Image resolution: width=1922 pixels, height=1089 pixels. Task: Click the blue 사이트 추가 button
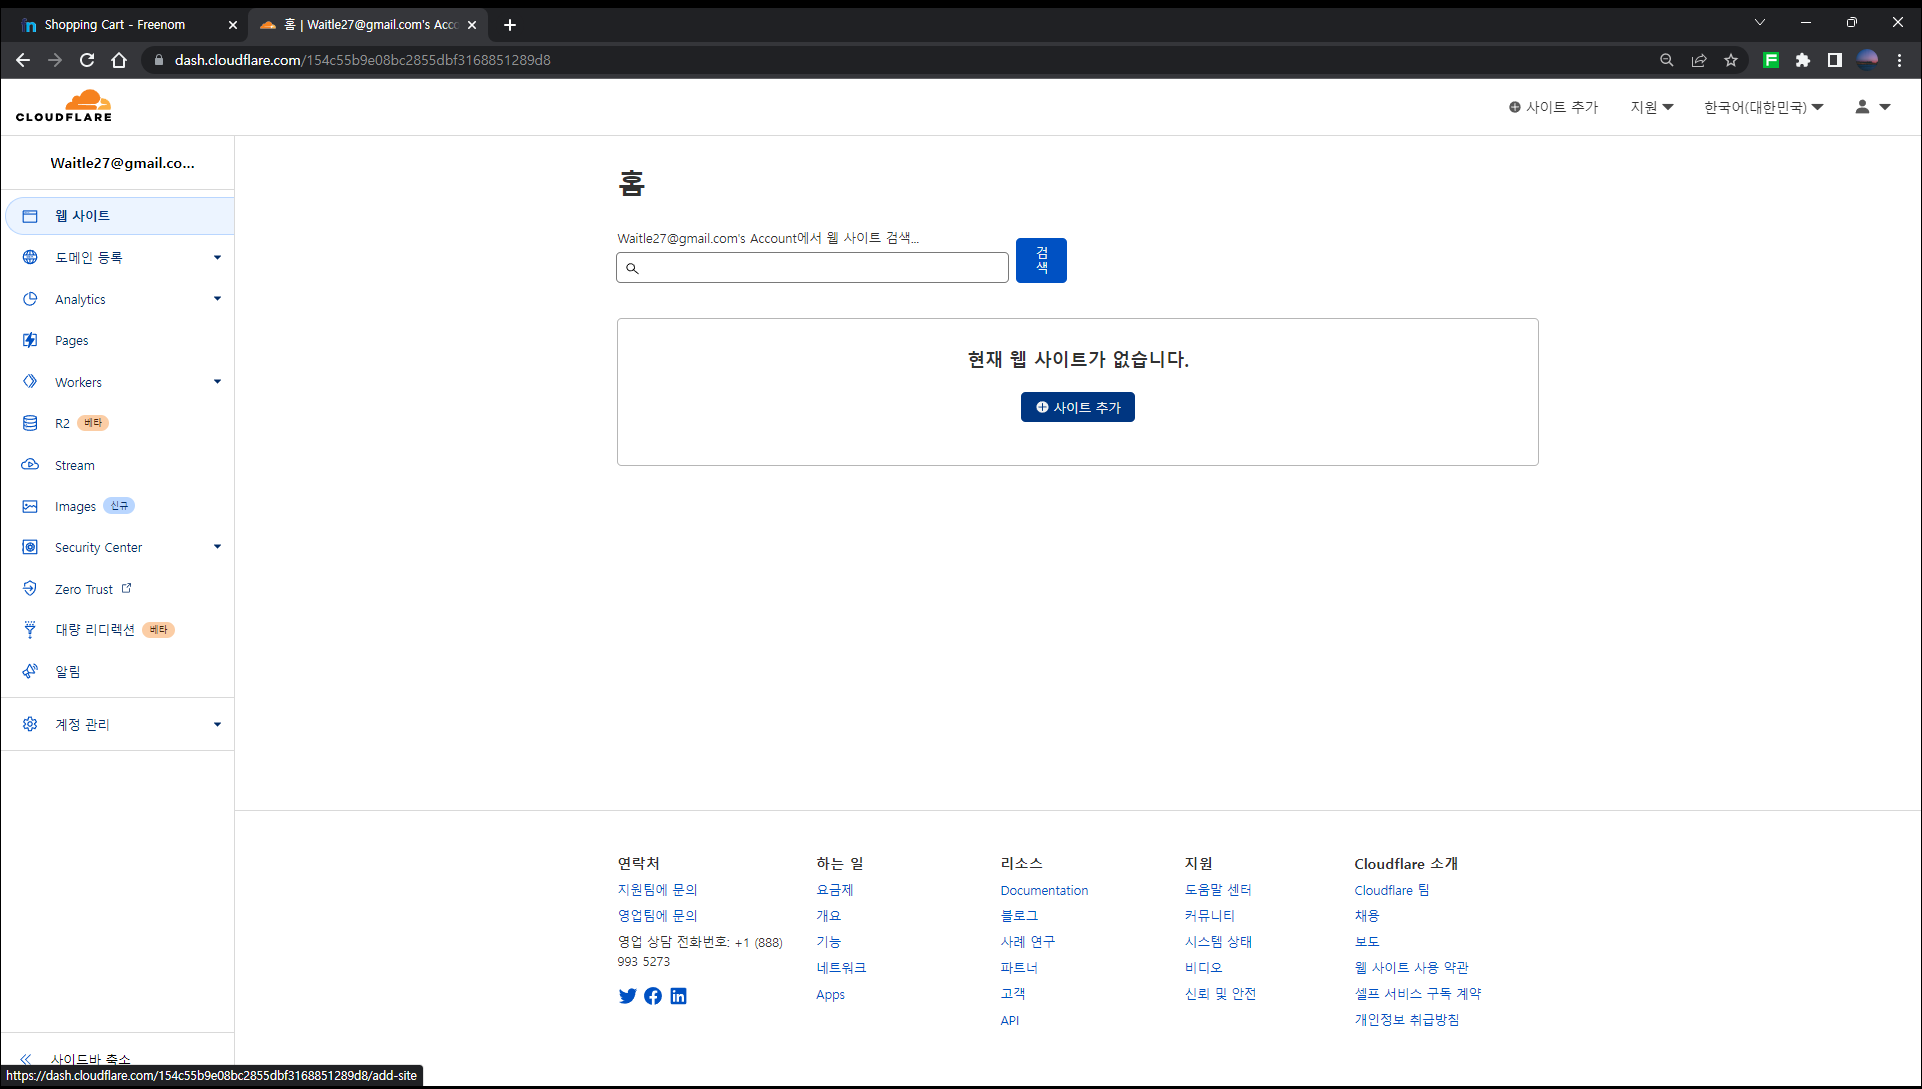tap(1077, 407)
